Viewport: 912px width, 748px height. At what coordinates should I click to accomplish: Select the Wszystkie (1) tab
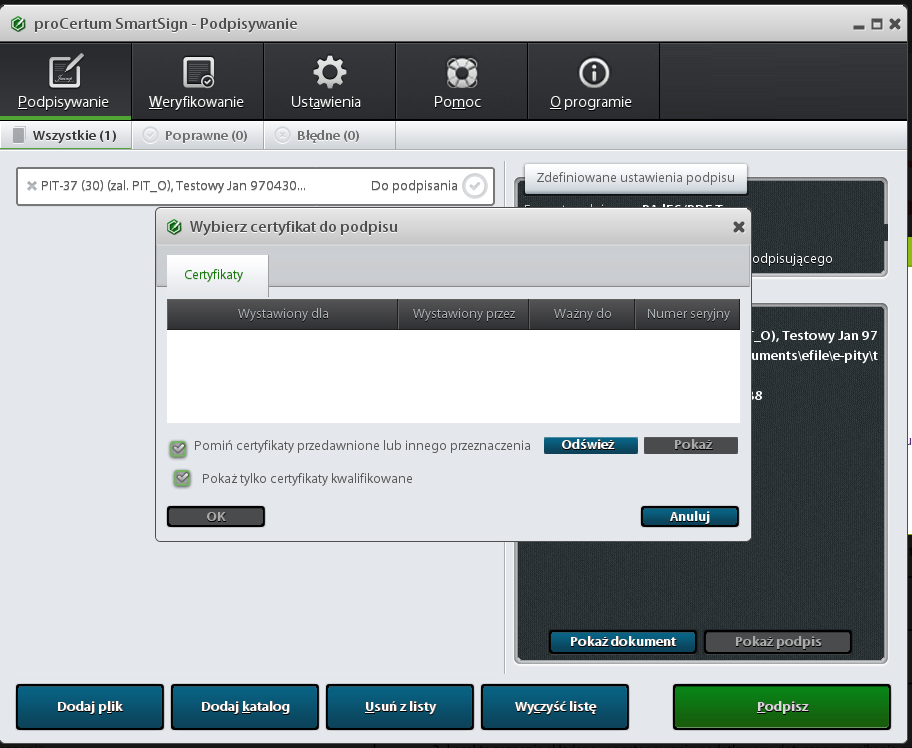point(65,135)
